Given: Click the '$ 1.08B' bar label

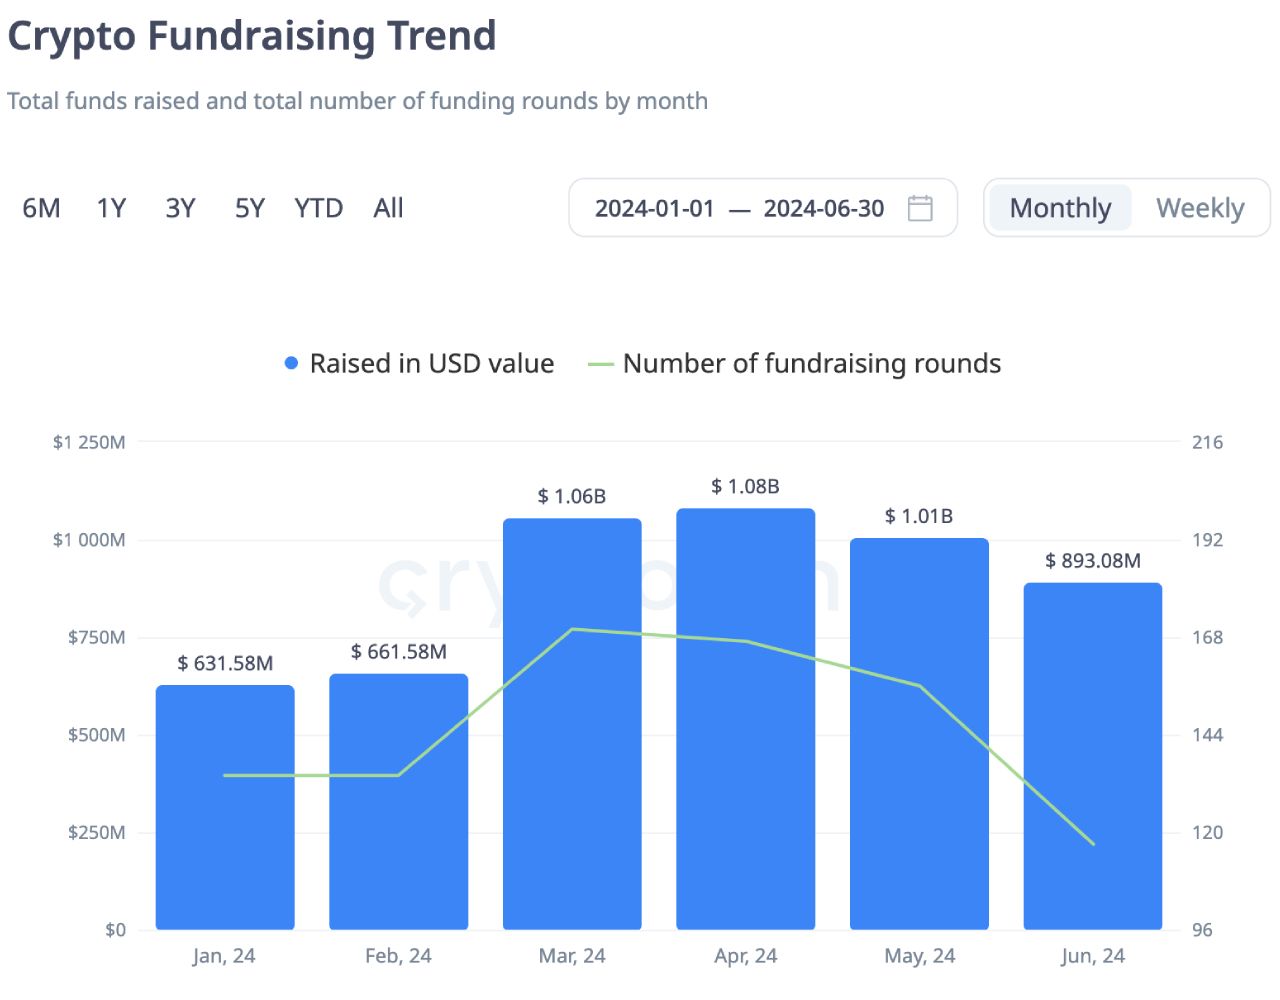Looking at the screenshot, I should coord(746,486).
